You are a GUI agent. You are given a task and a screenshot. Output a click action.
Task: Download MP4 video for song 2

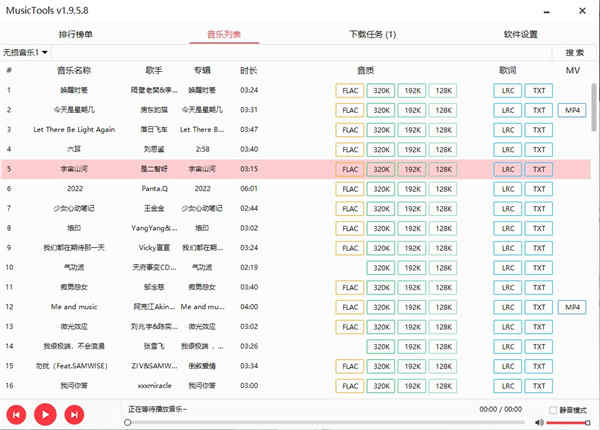point(572,110)
